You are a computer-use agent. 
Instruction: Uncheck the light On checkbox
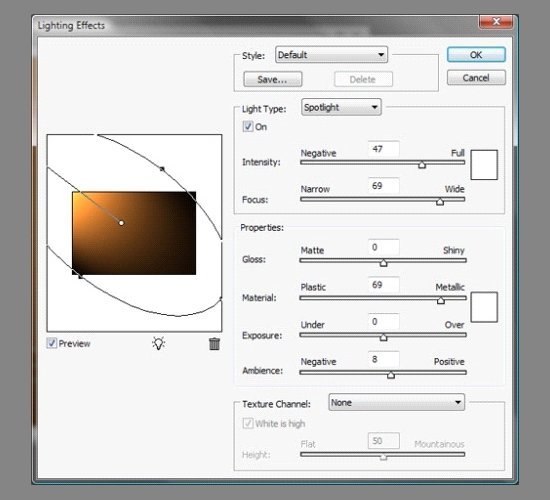(248, 126)
